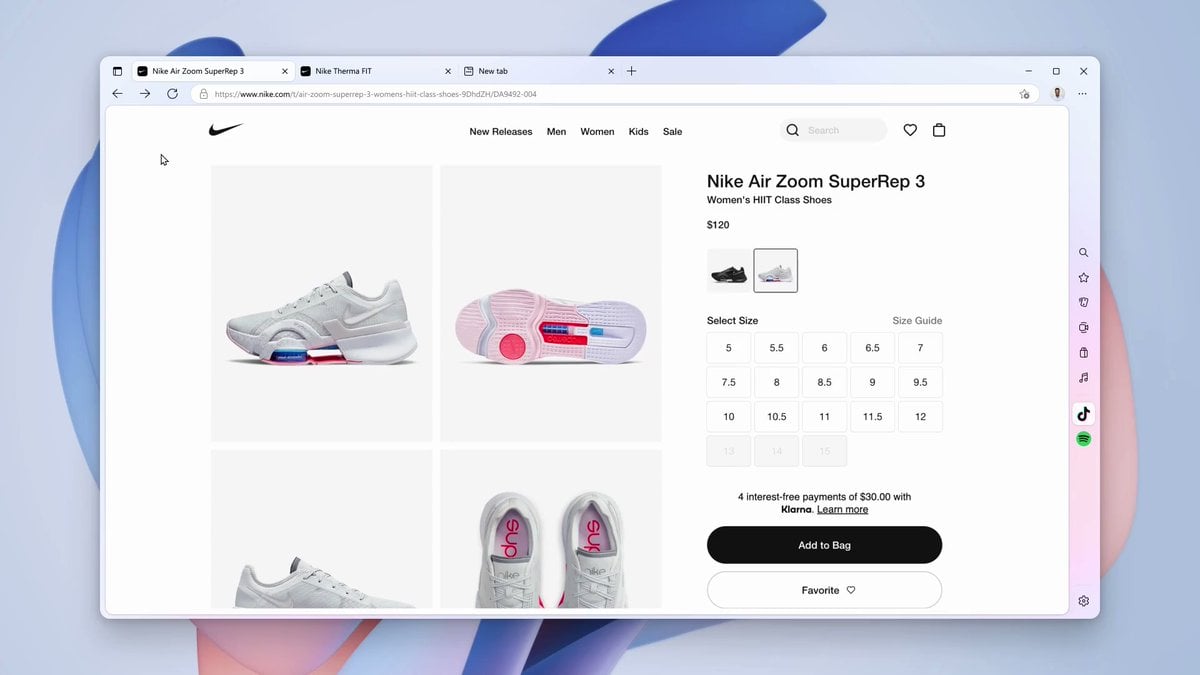Viewport: 1200px width, 675px height.
Task: Select size 5
Action: point(729,348)
